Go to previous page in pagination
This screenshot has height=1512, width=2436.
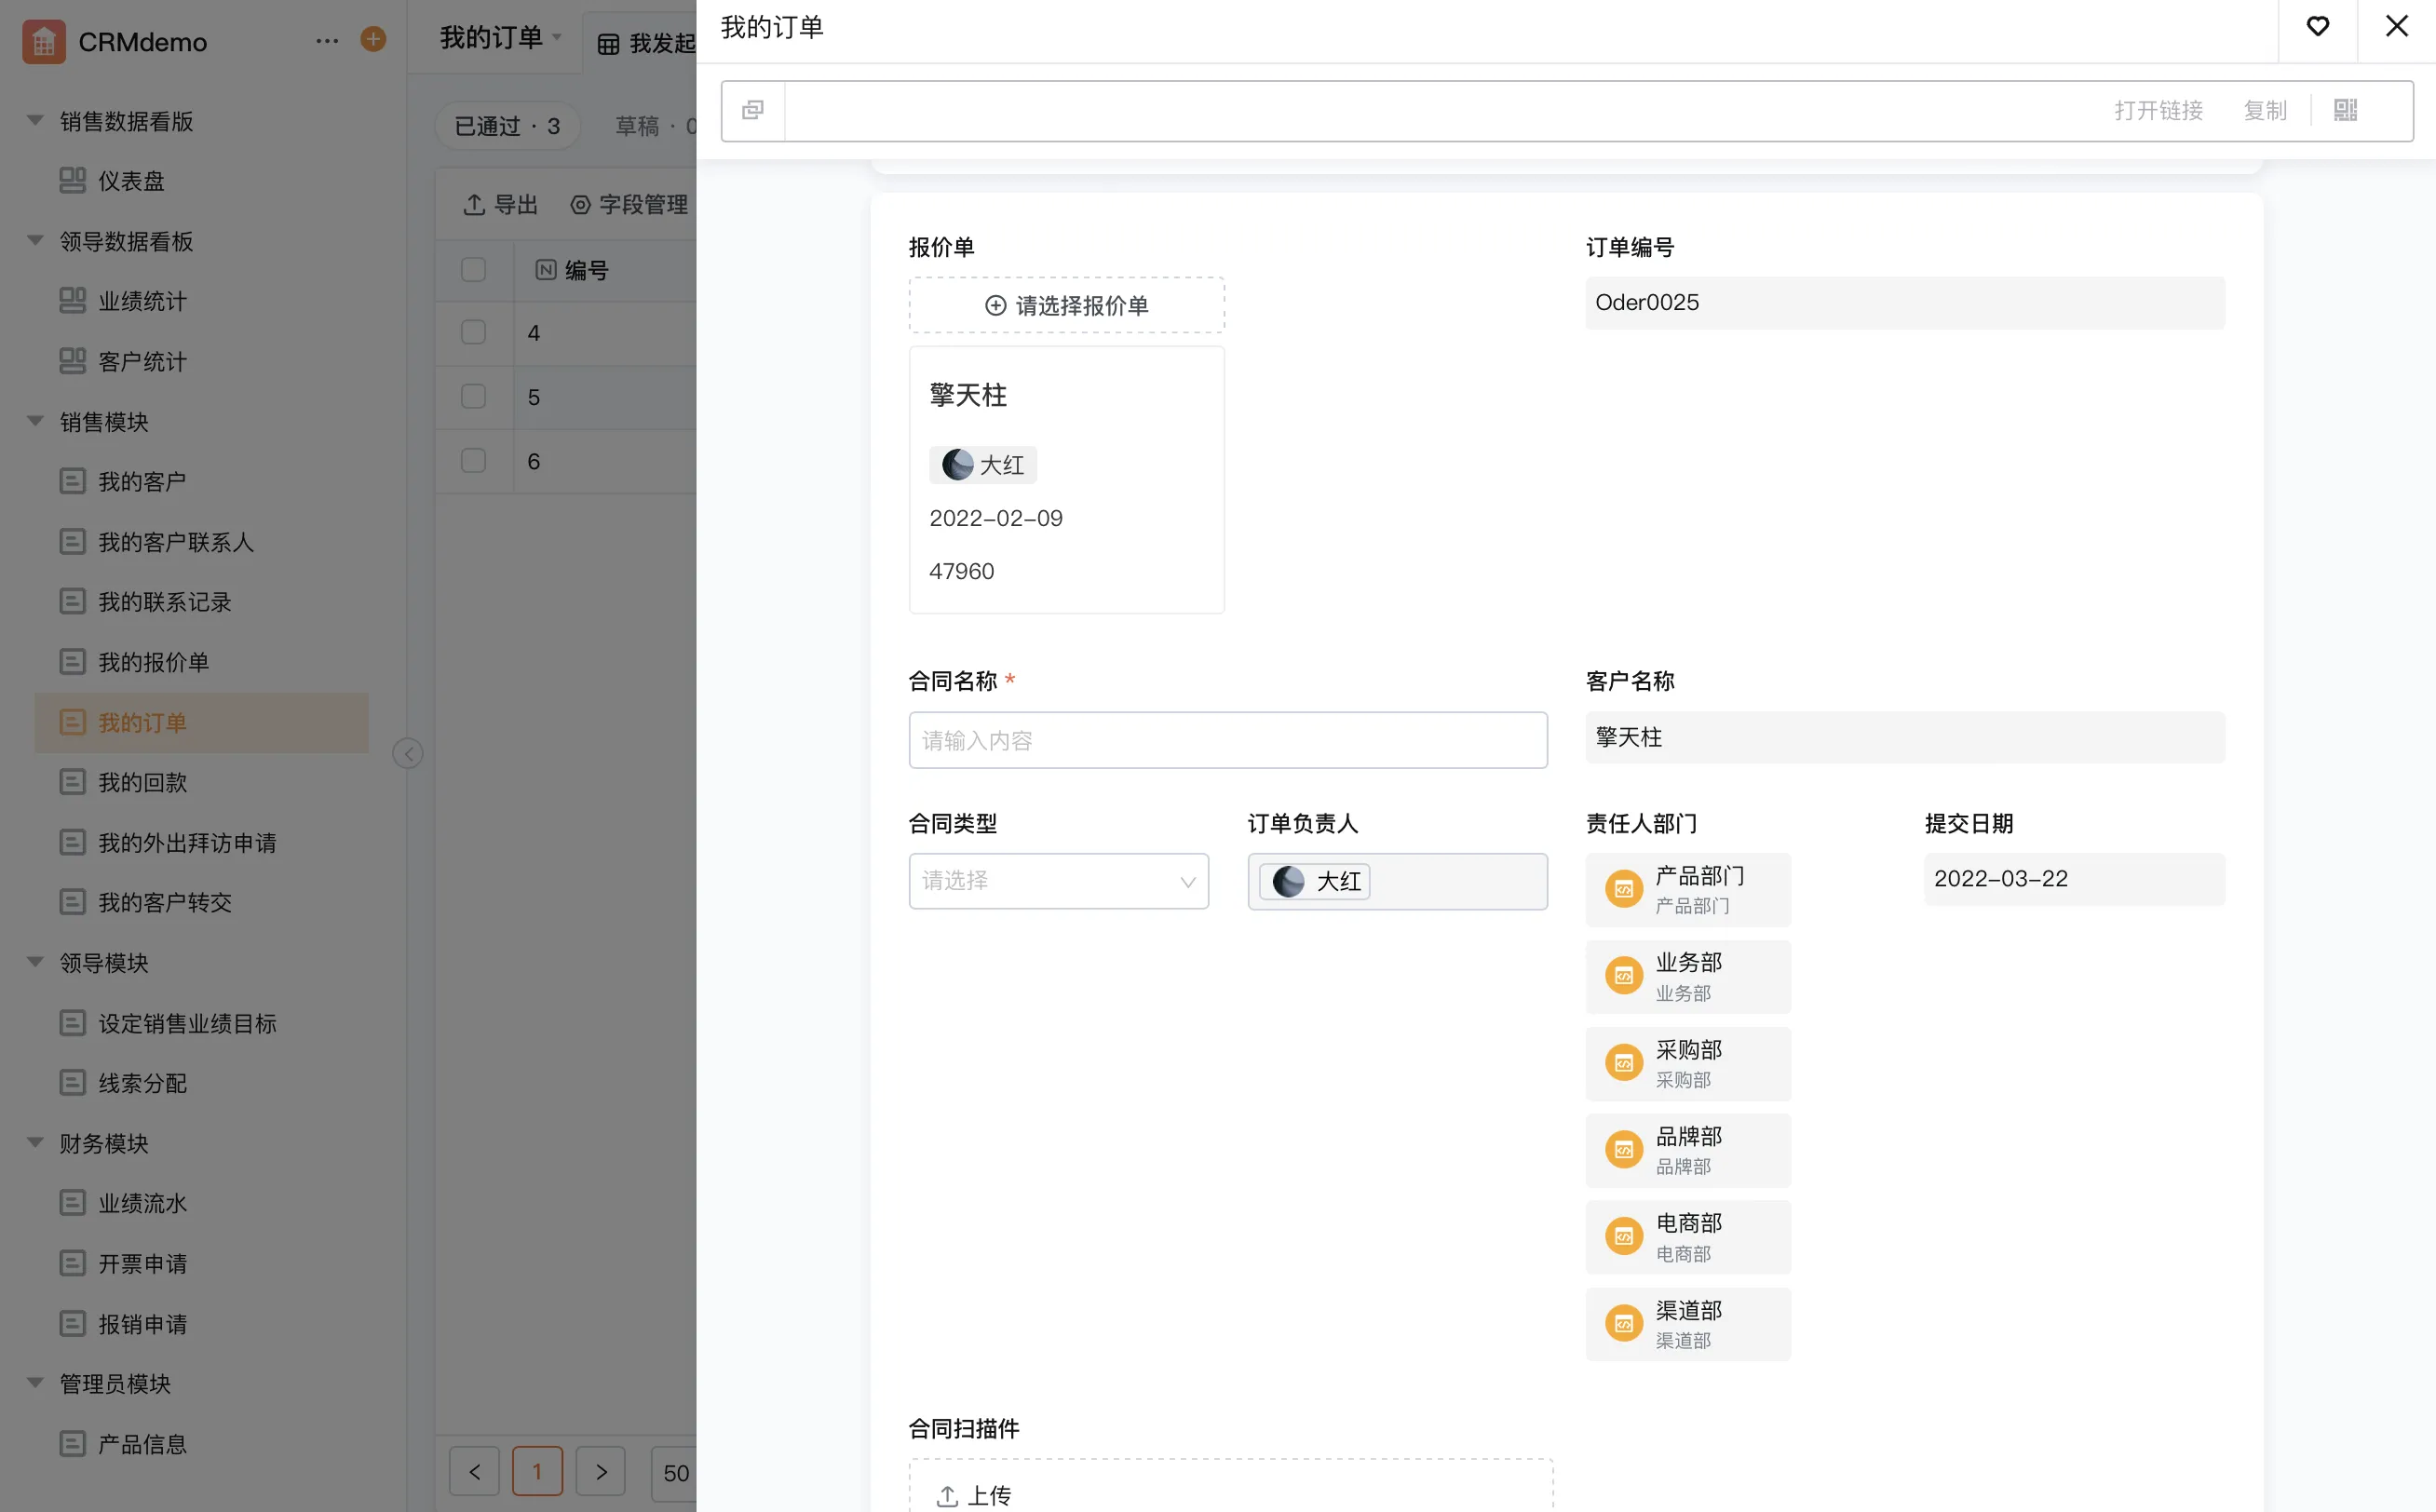(474, 1472)
